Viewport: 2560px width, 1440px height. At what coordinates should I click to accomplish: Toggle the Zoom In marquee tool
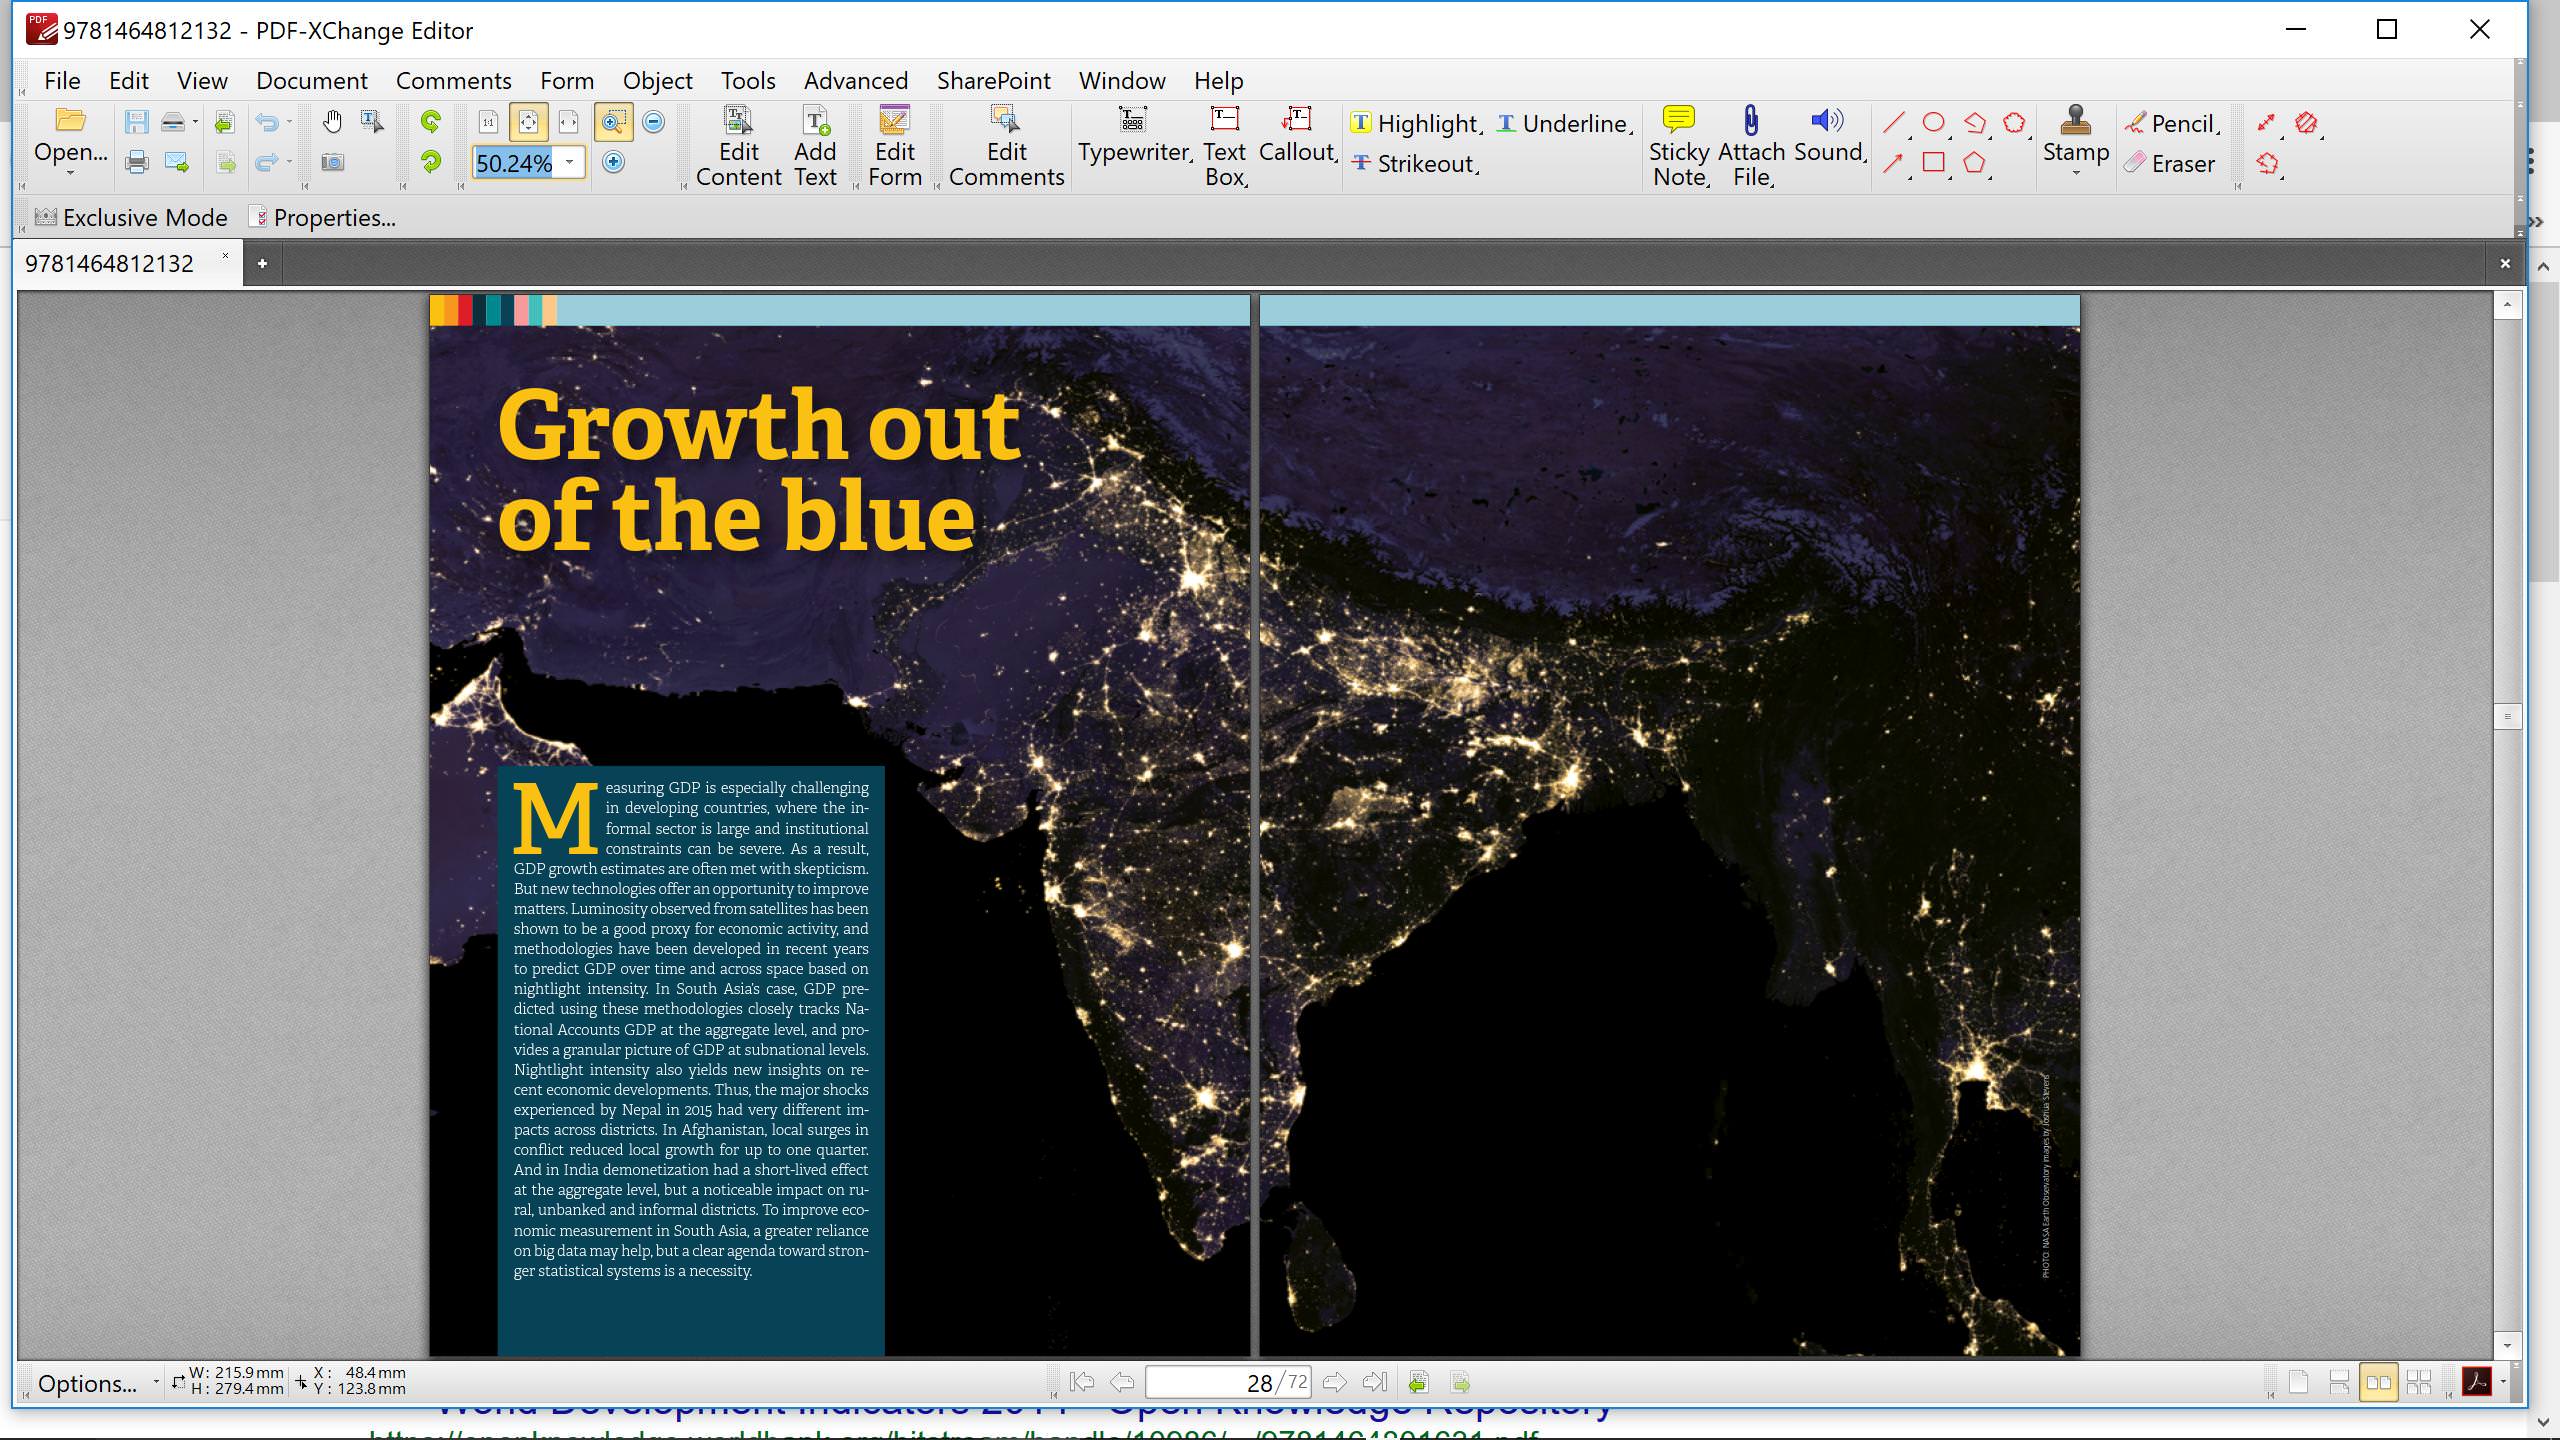(613, 122)
